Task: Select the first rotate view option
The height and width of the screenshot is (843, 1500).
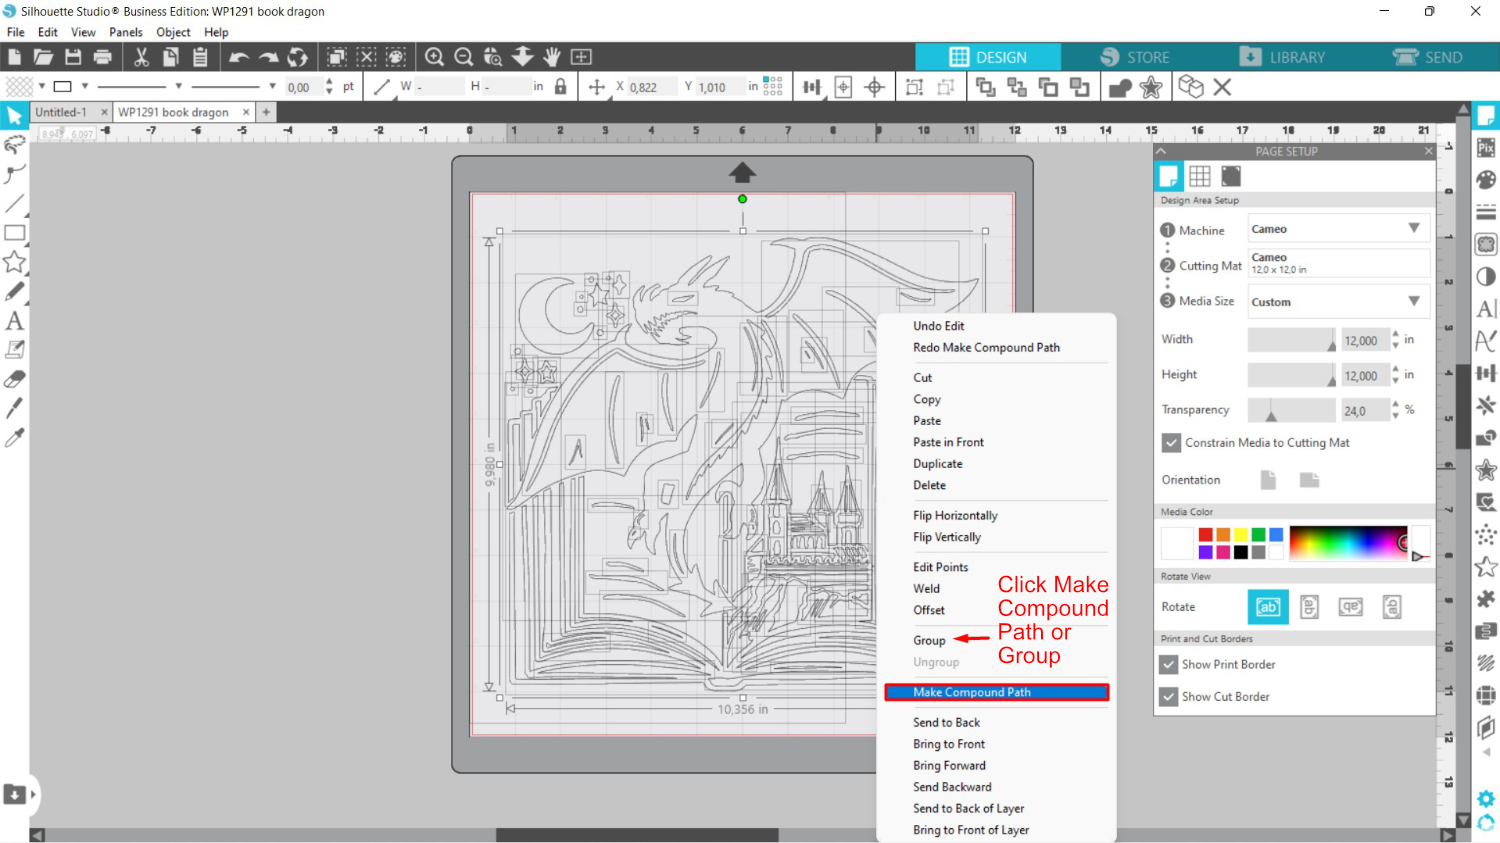Action: tap(1268, 607)
